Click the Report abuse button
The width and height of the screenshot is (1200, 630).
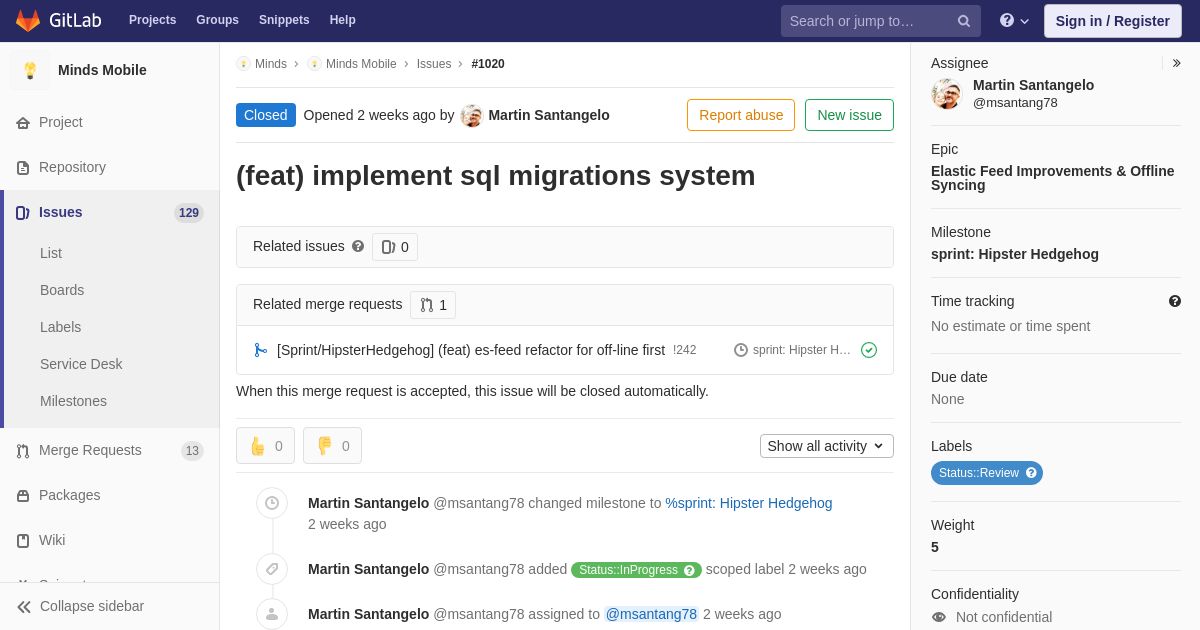pos(741,115)
